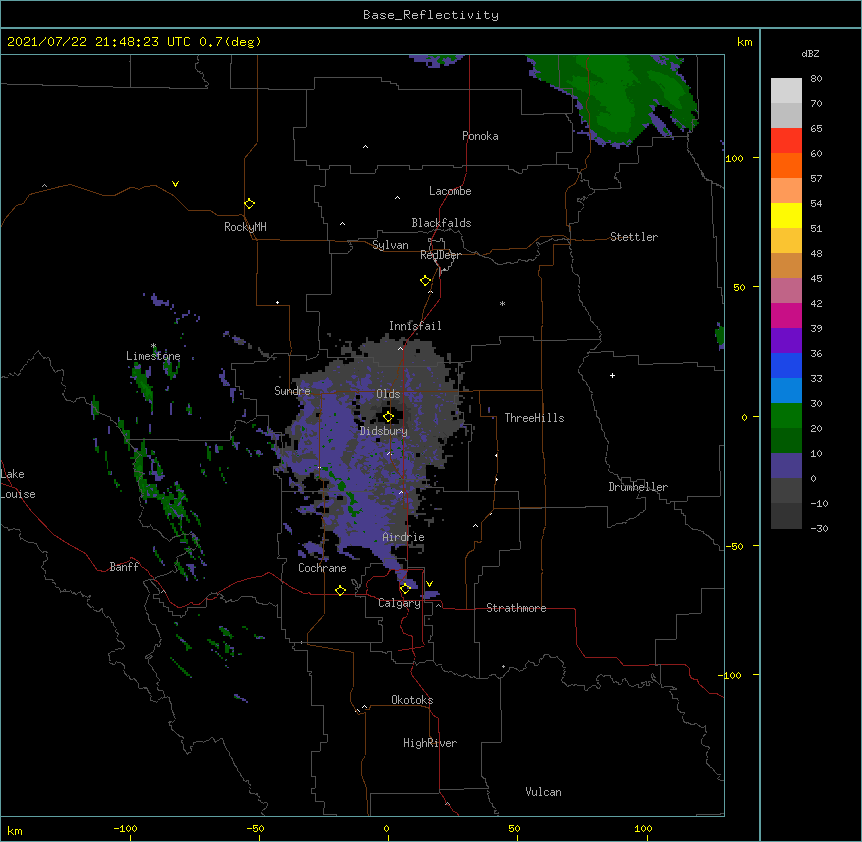862x842 pixels.
Task: Click the yellow diamond marker below Cochrane
Action: tap(340, 590)
